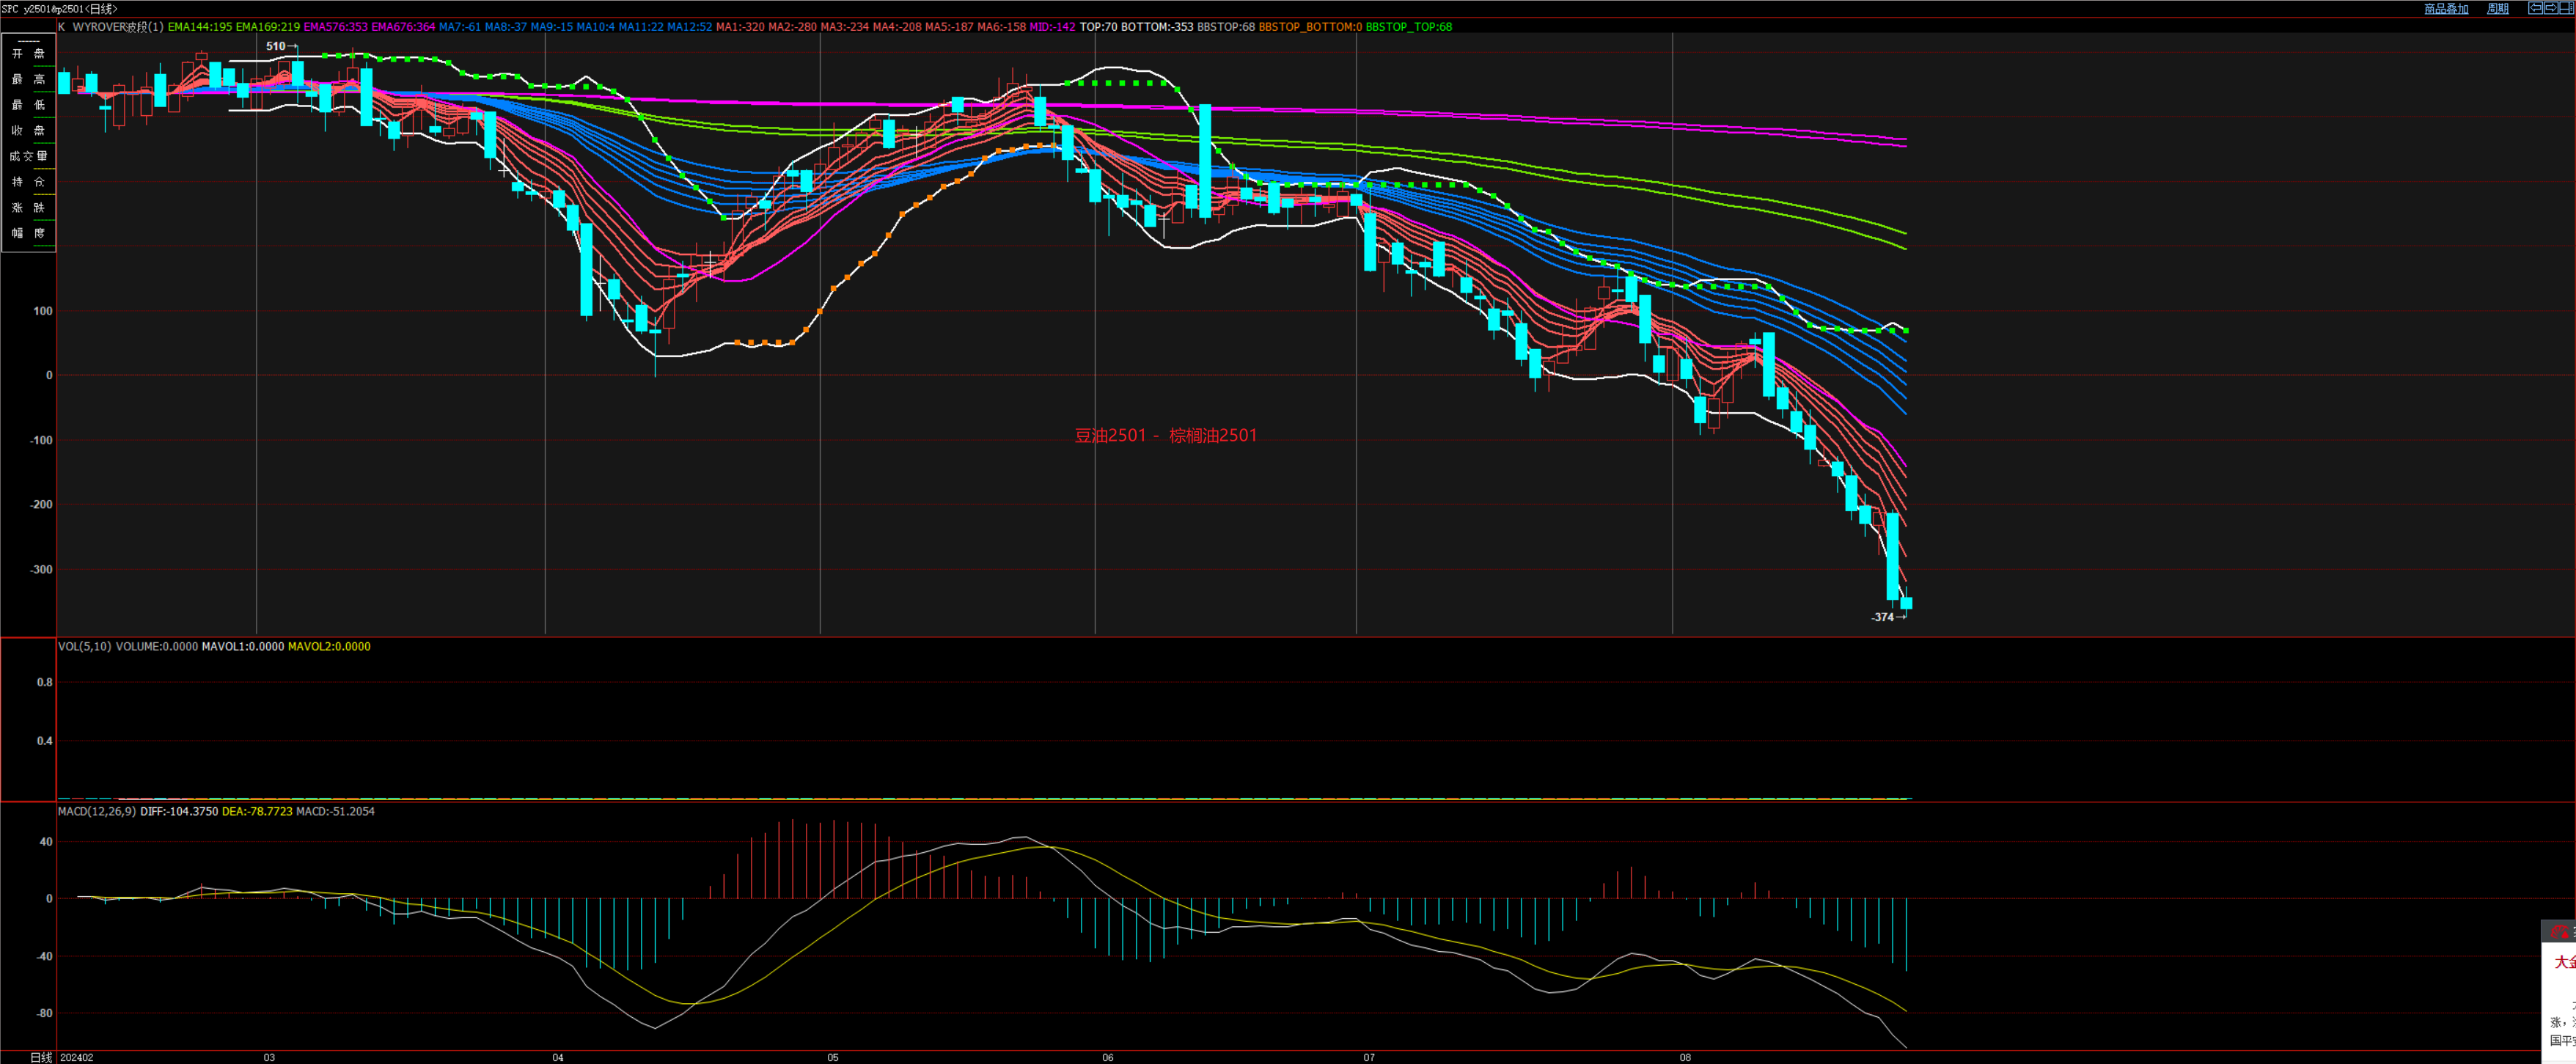Open the 周期 period link
This screenshot has width=2576, height=1064.
pos(2498,9)
